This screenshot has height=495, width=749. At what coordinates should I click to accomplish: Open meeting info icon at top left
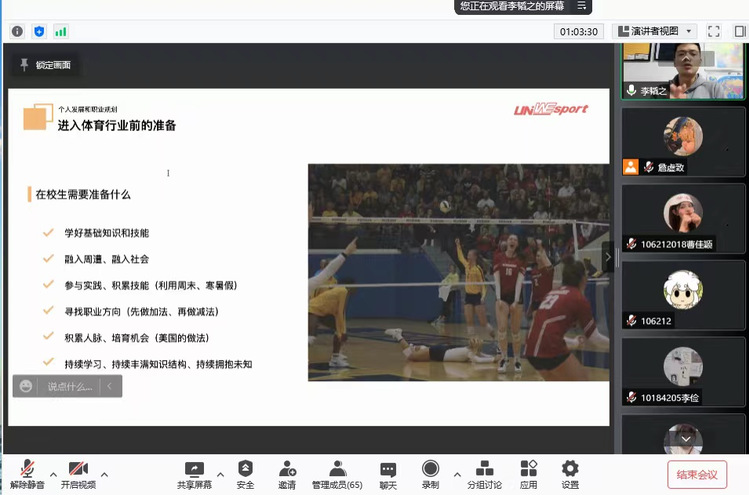coord(17,31)
